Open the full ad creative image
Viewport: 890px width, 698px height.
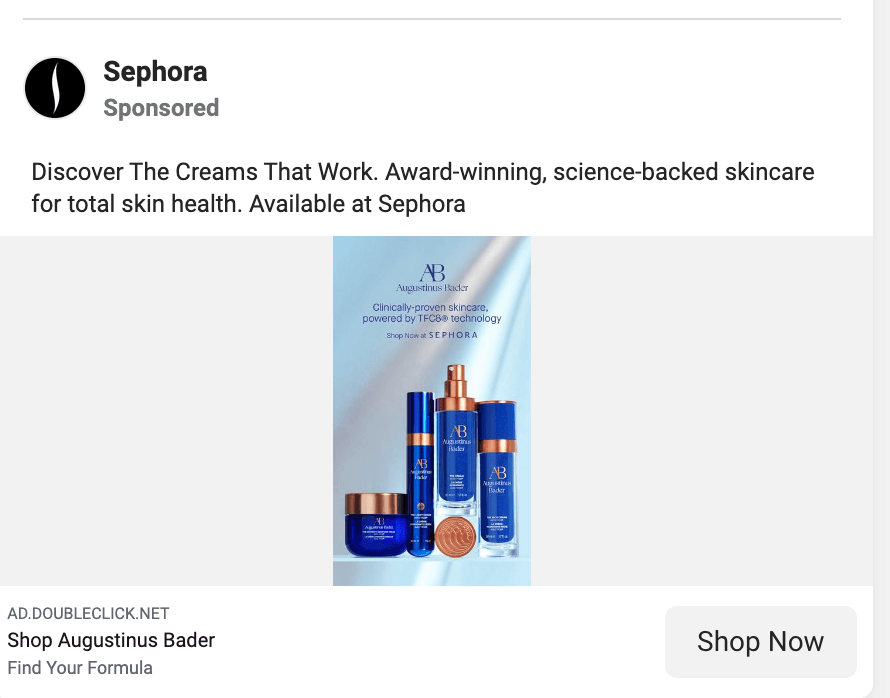432,410
